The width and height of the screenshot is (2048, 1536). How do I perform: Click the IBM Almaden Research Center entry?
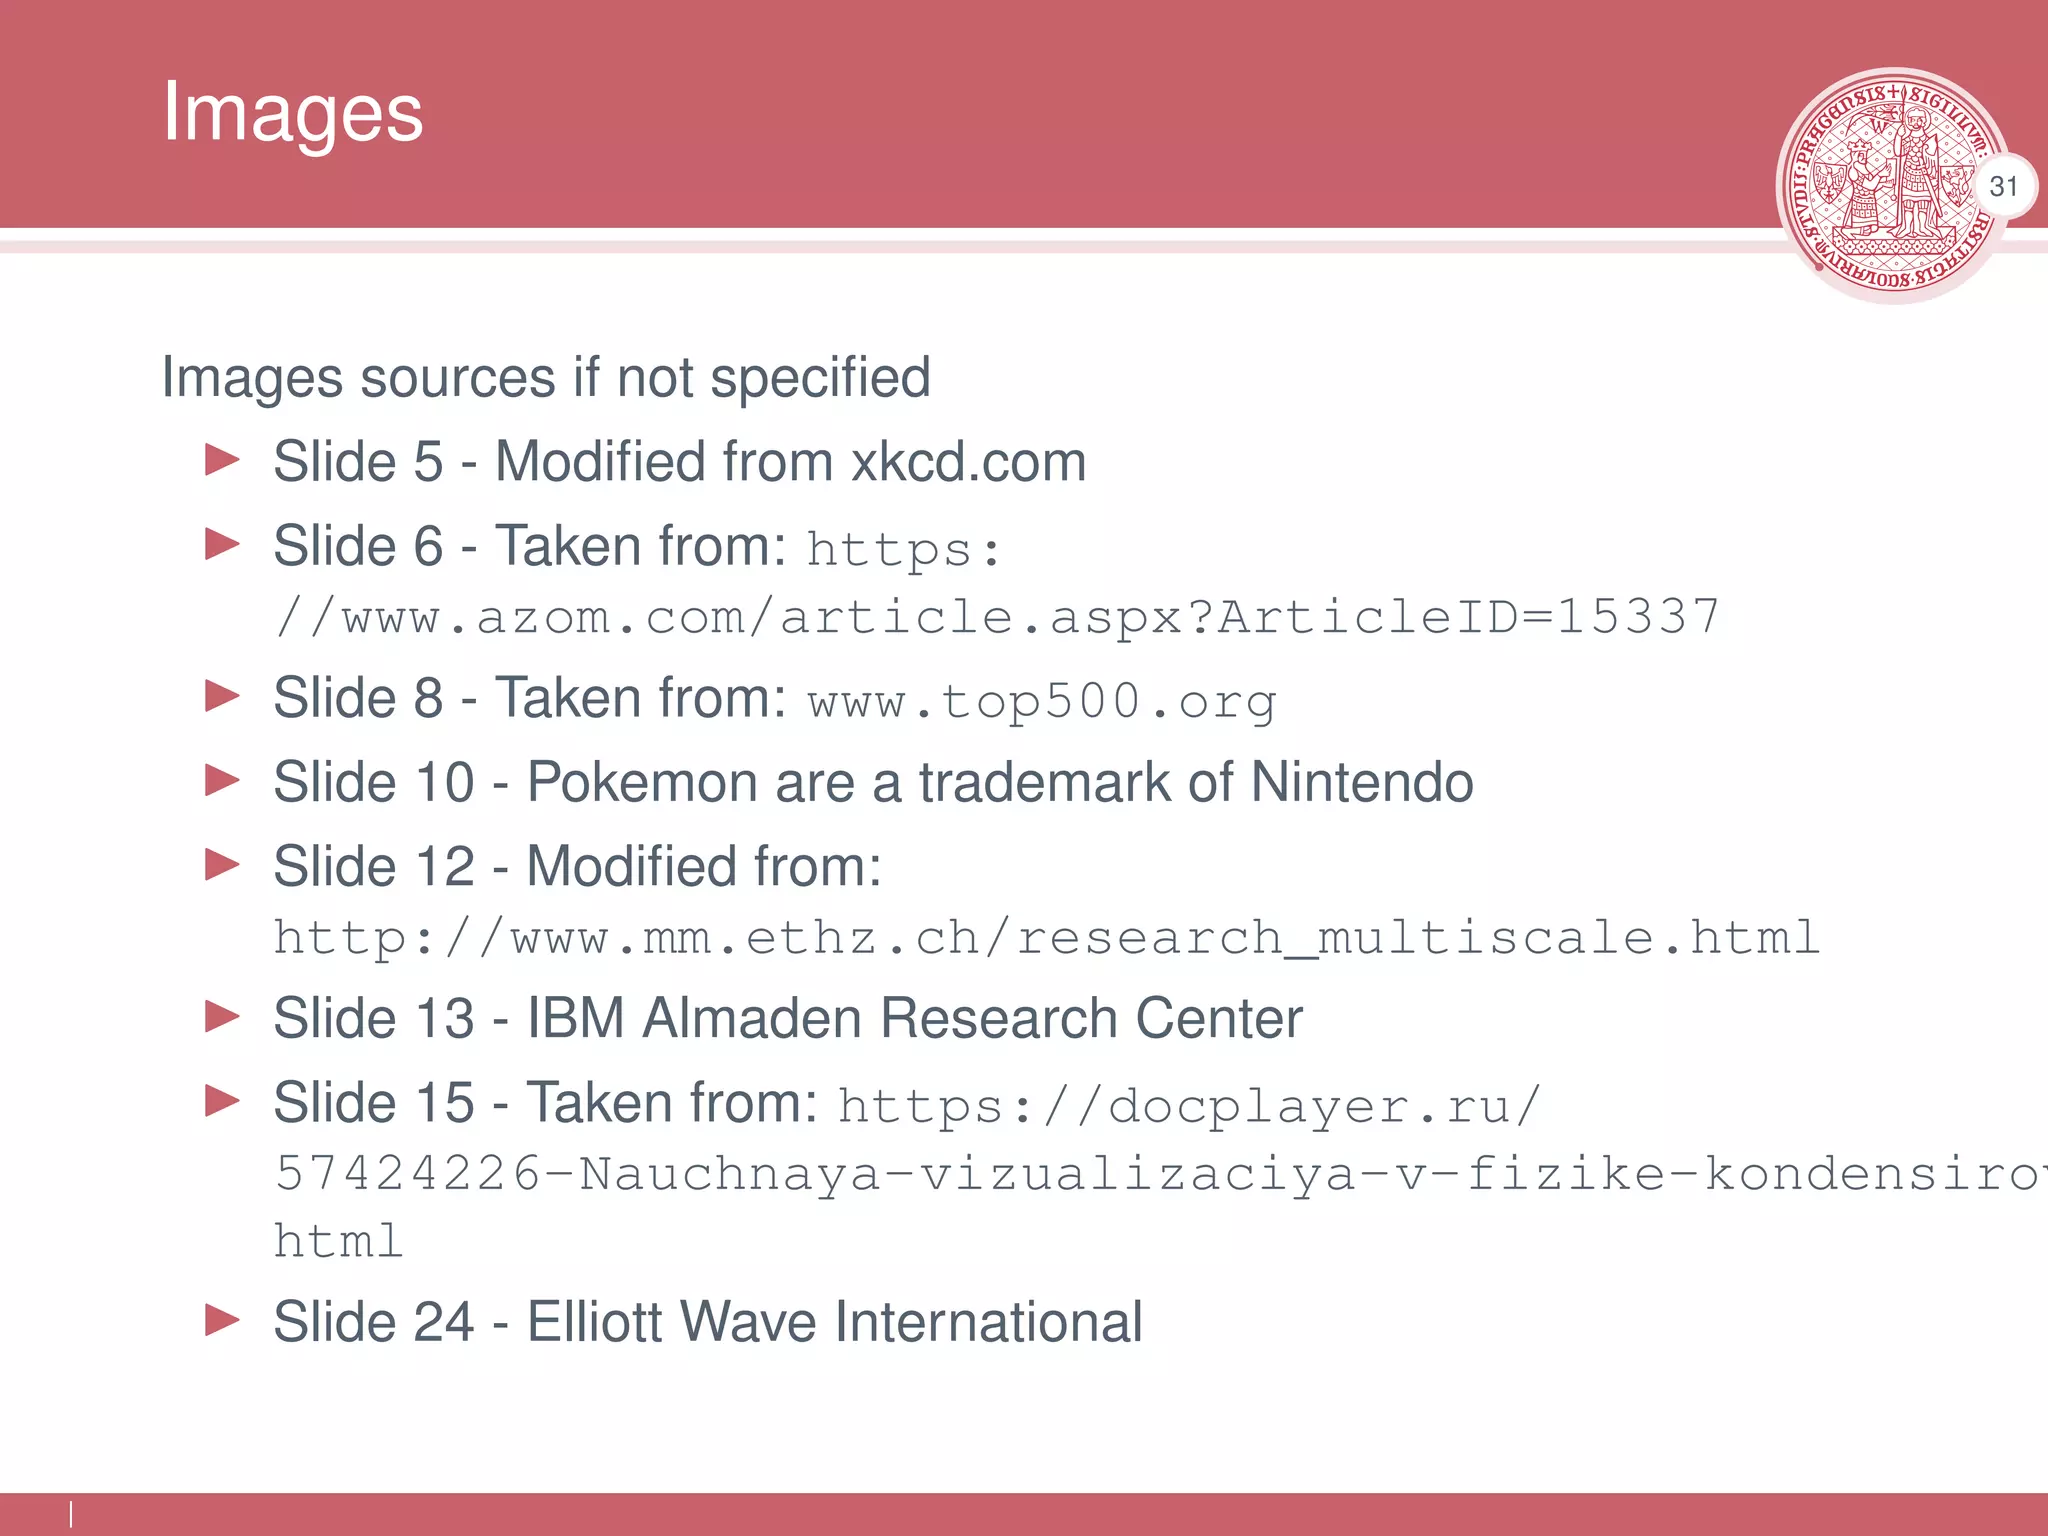(788, 1018)
